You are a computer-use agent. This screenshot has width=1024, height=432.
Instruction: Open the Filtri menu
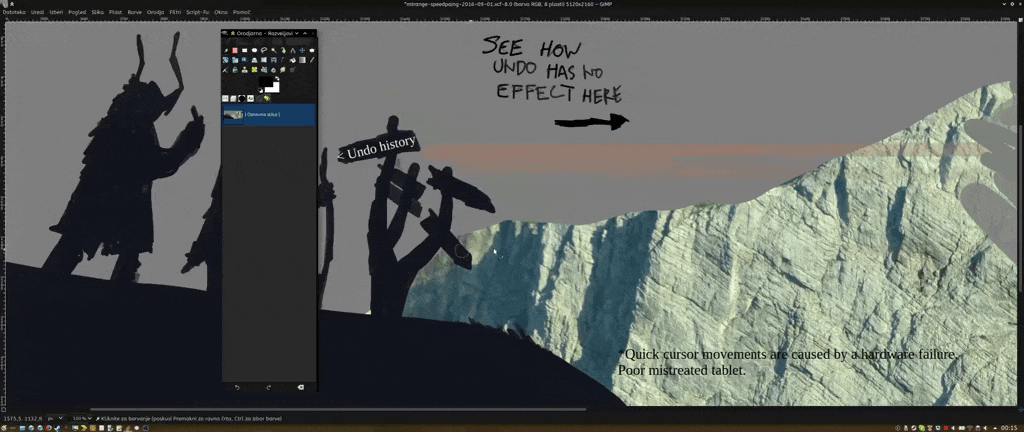(175, 12)
